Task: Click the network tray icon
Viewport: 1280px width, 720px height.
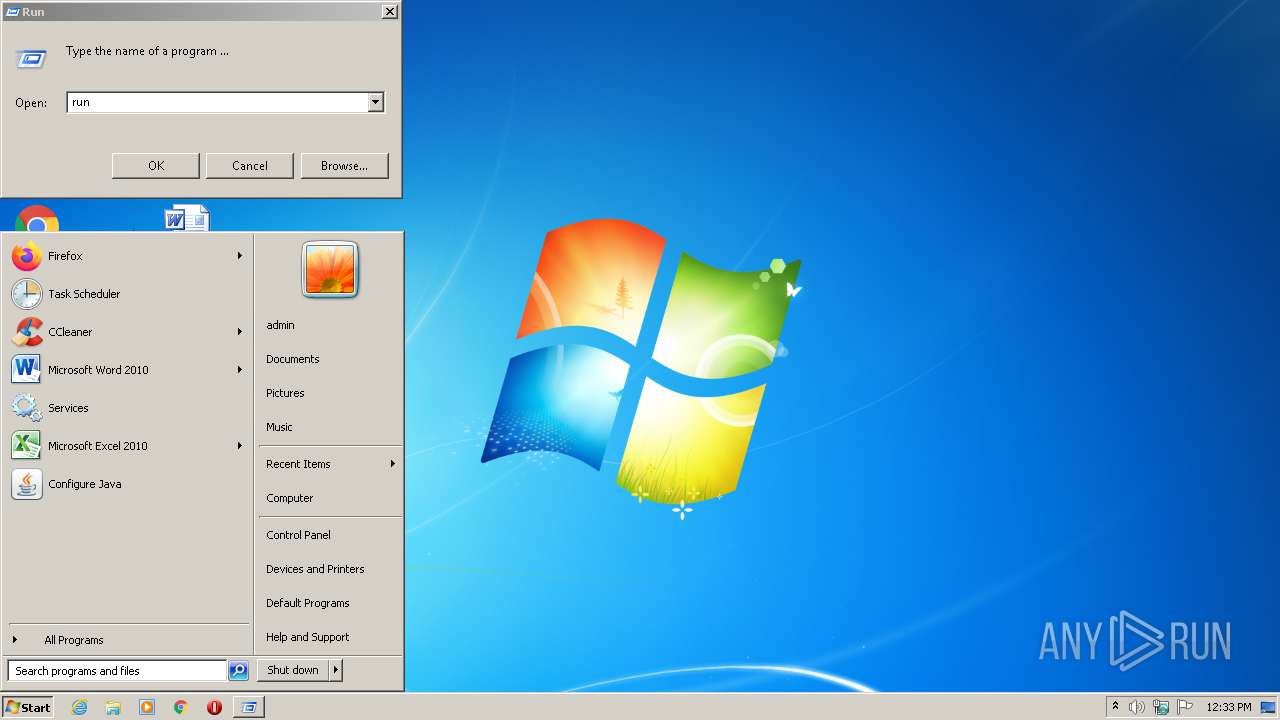Action: tap(1161, 707)
